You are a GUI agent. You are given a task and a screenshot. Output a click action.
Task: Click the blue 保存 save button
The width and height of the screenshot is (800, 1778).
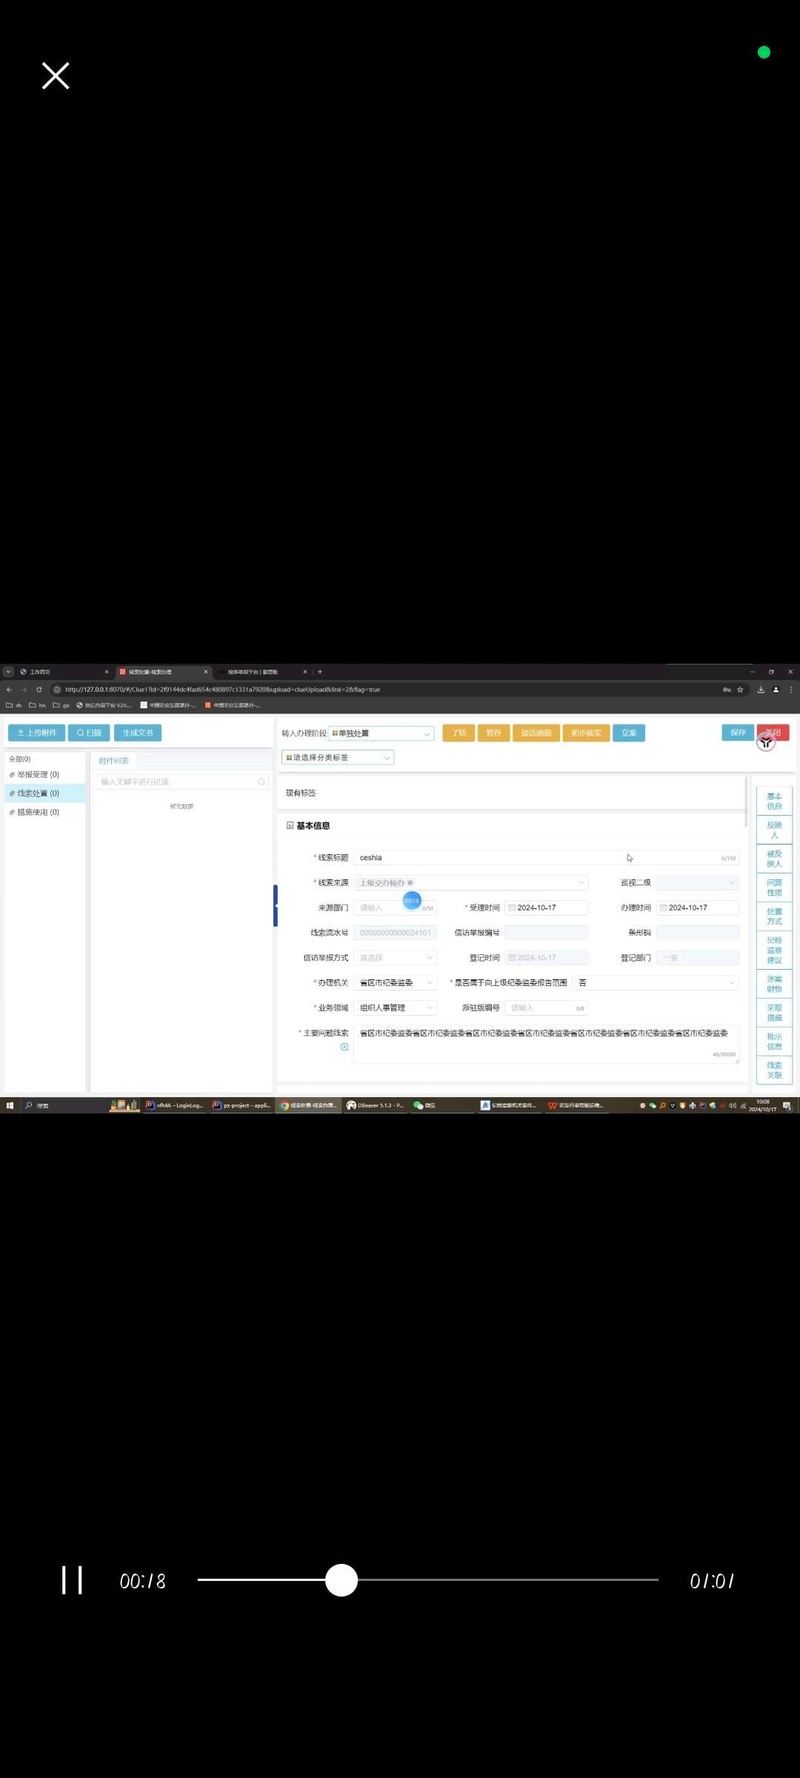[x=738, y=733]
